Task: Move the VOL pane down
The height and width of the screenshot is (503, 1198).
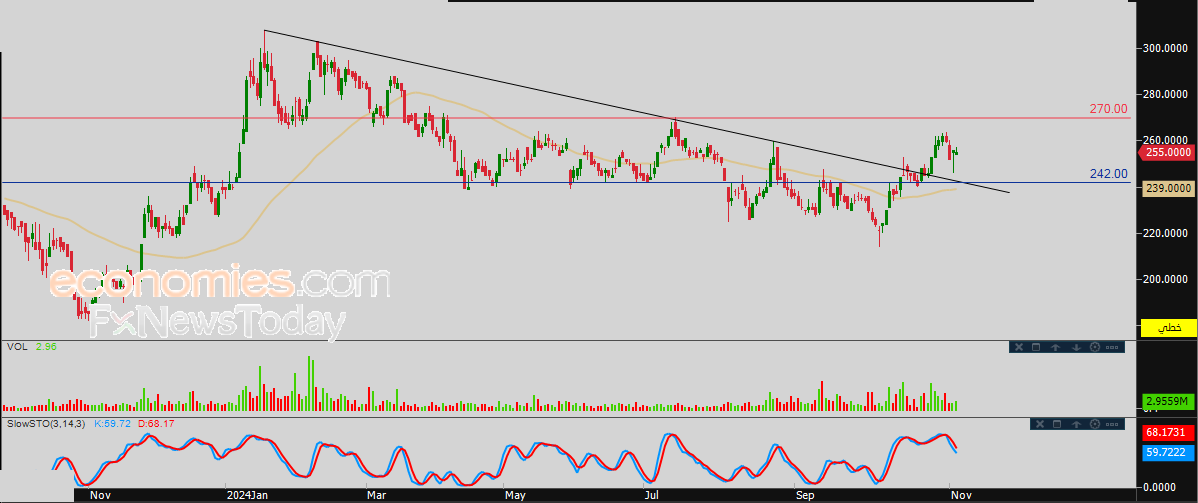Action: pyautogui.click(x=1076, y=347)
